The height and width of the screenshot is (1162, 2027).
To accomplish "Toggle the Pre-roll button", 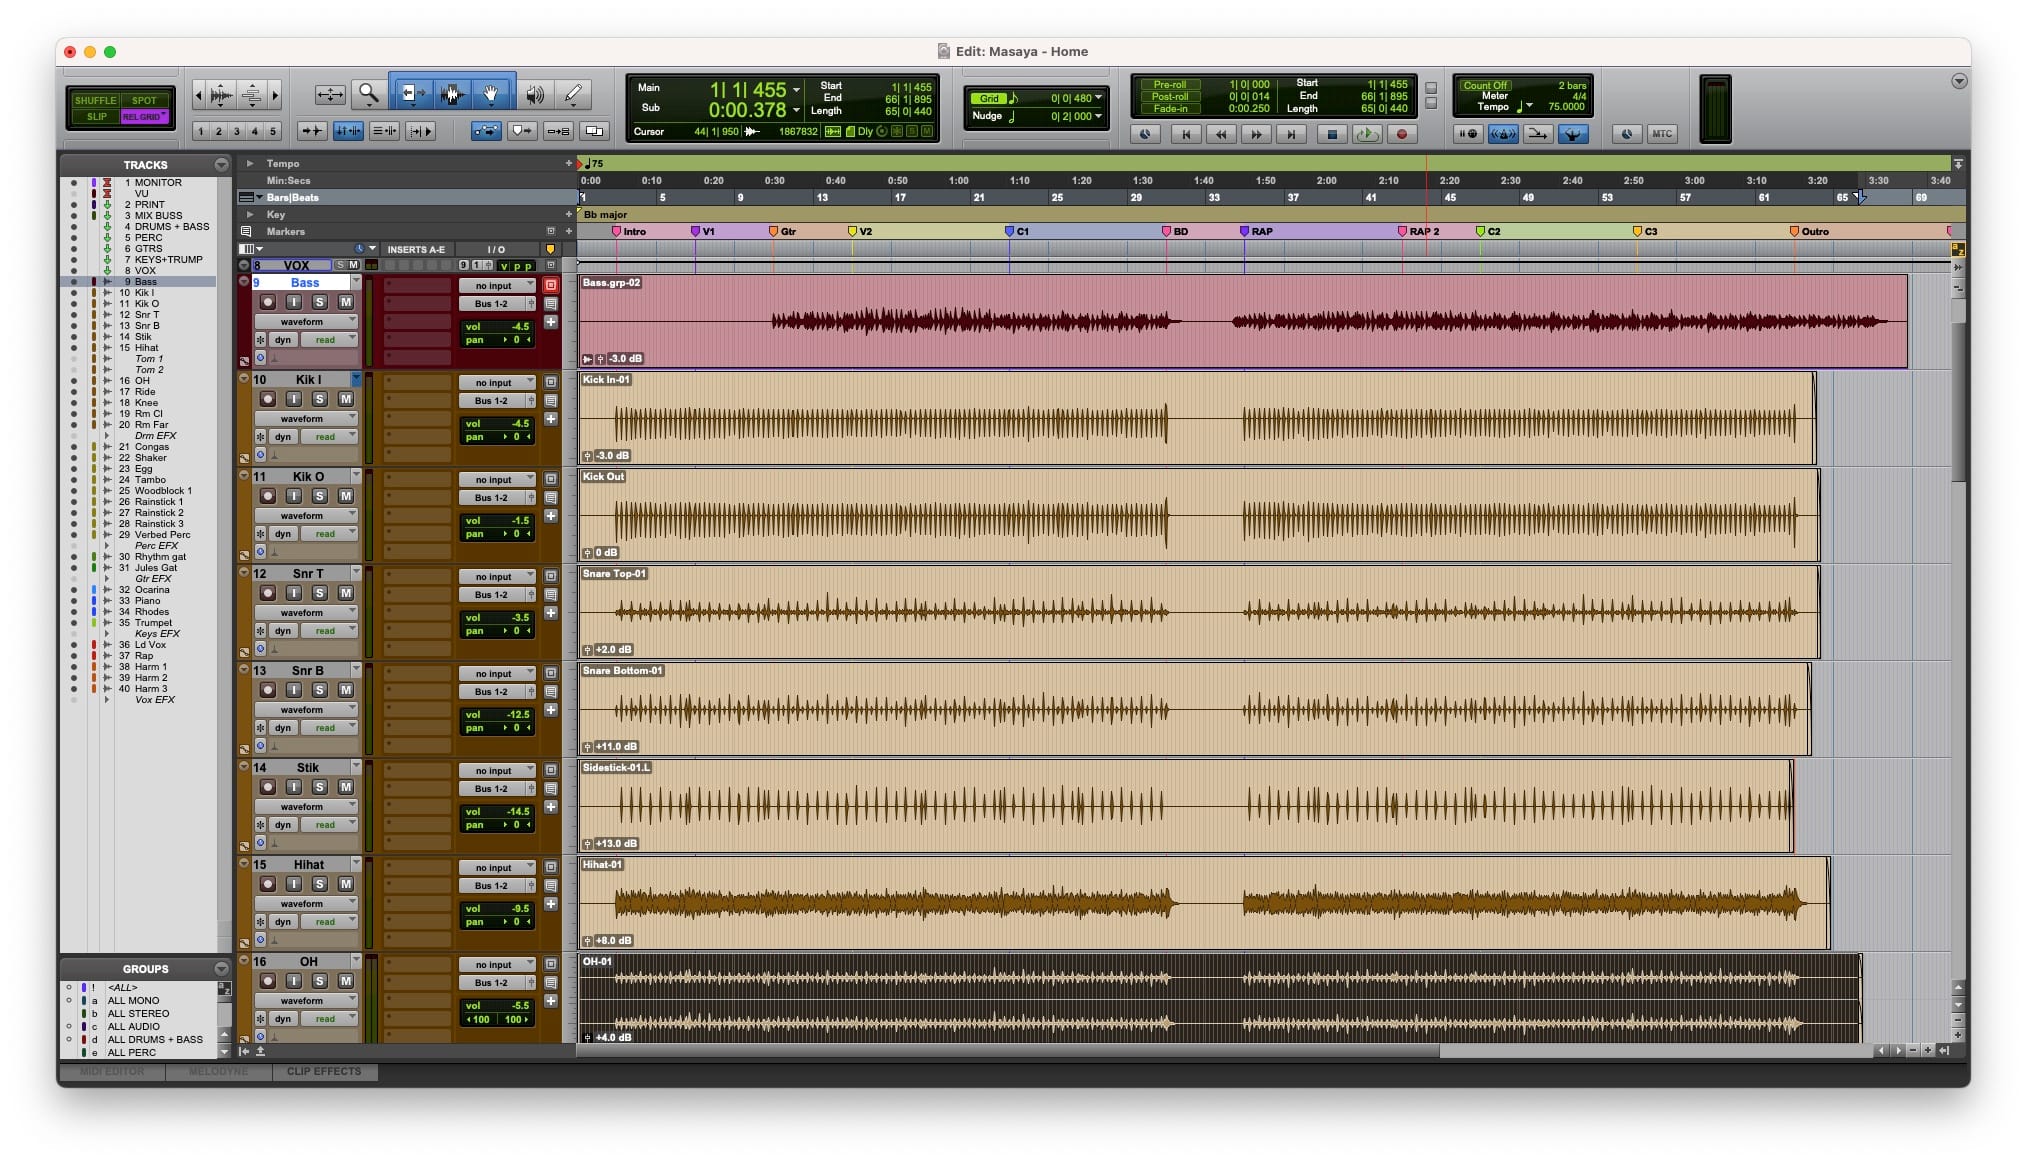I will pos(1170,85).
